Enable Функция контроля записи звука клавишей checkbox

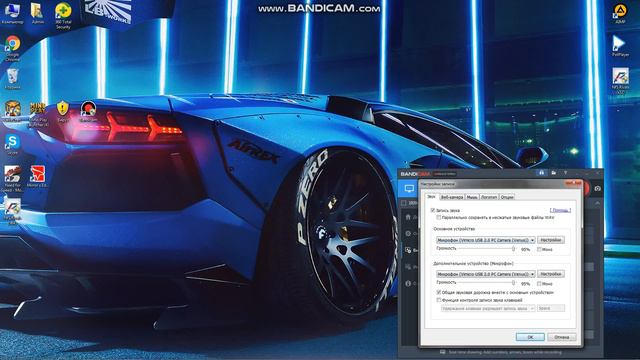tap(439, 300)
